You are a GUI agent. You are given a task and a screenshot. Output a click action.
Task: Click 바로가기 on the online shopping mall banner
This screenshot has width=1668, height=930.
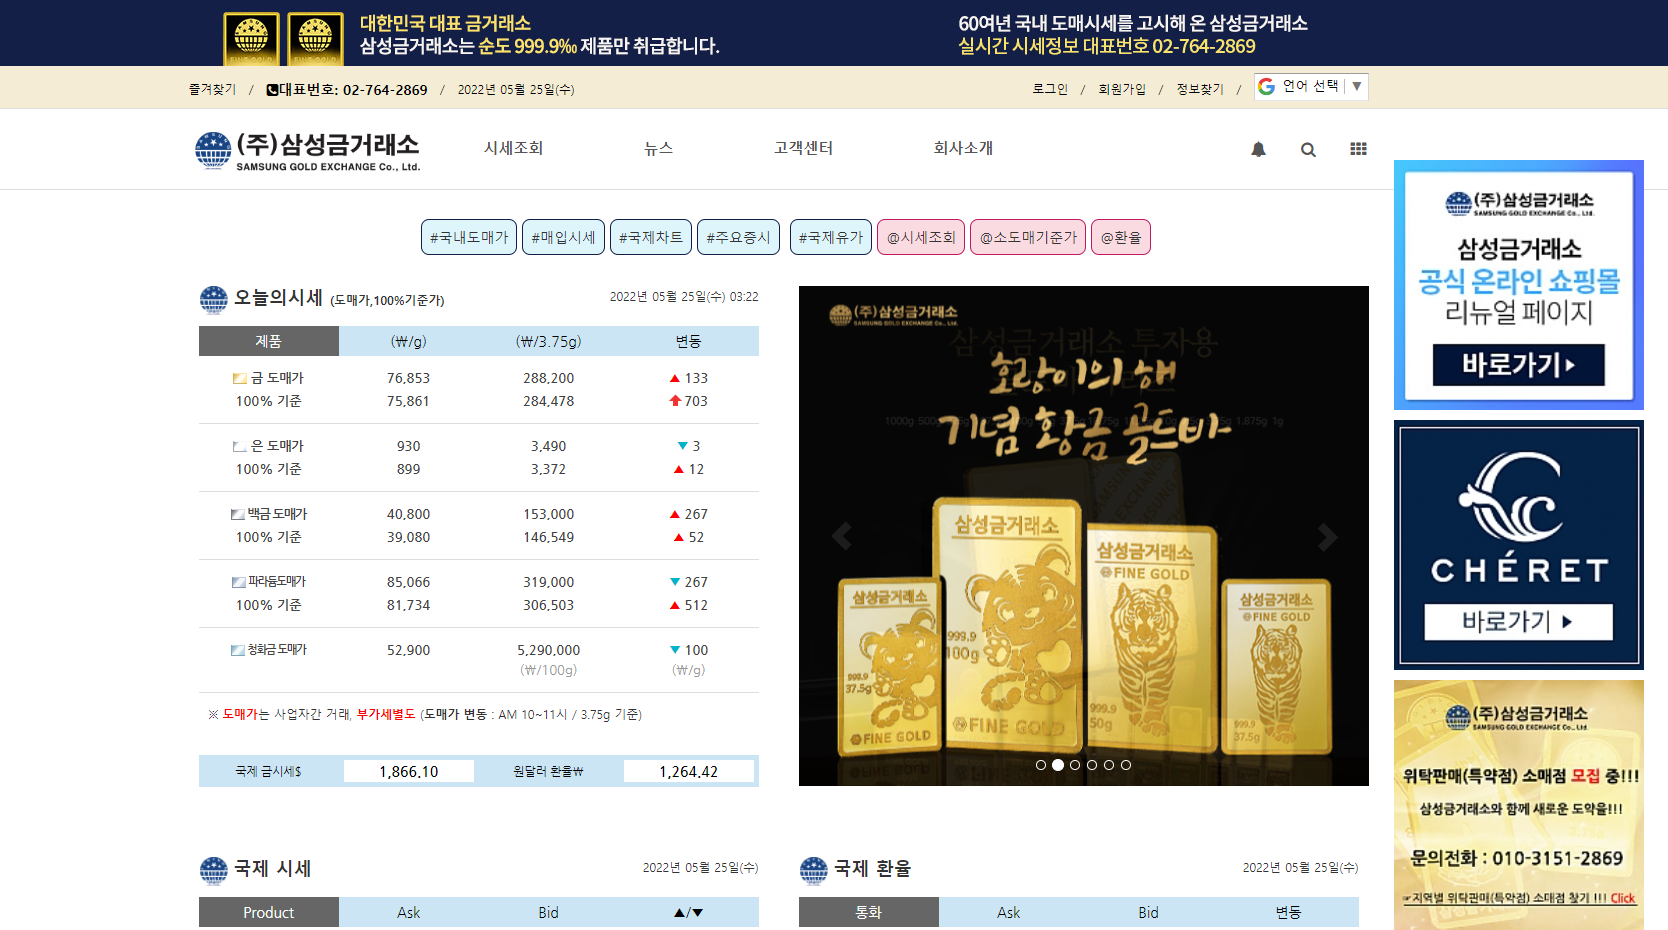pos(1518,365)
